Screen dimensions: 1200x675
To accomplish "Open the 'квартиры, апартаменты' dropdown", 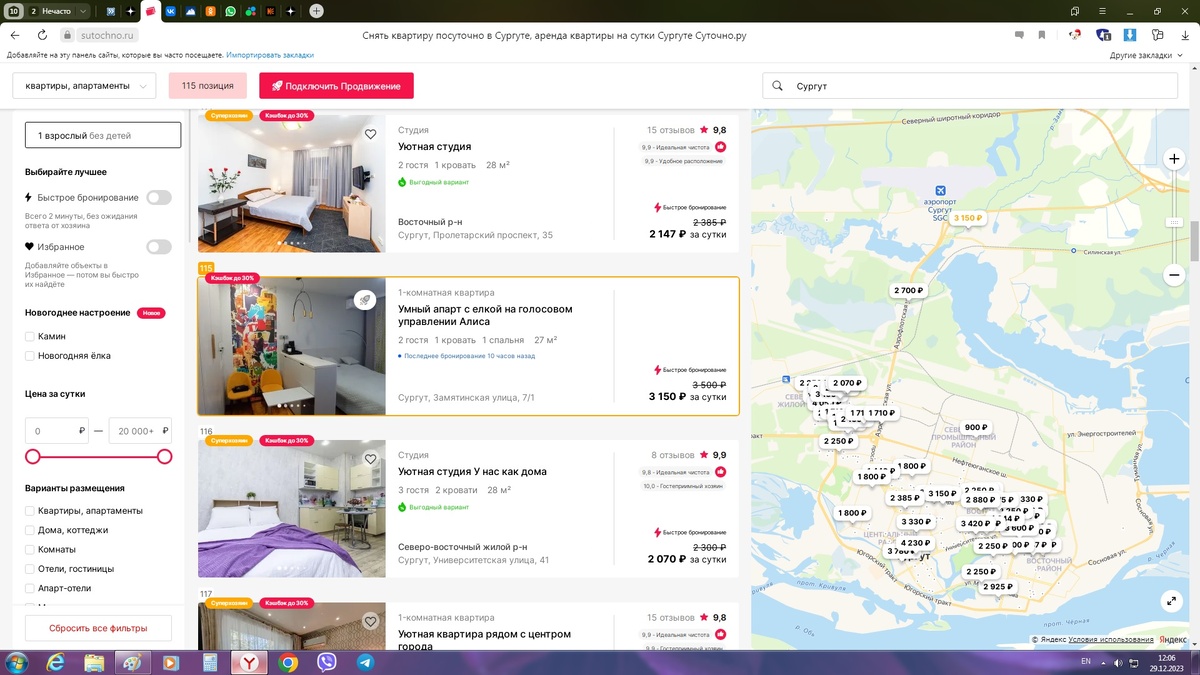I will [84, 86].
